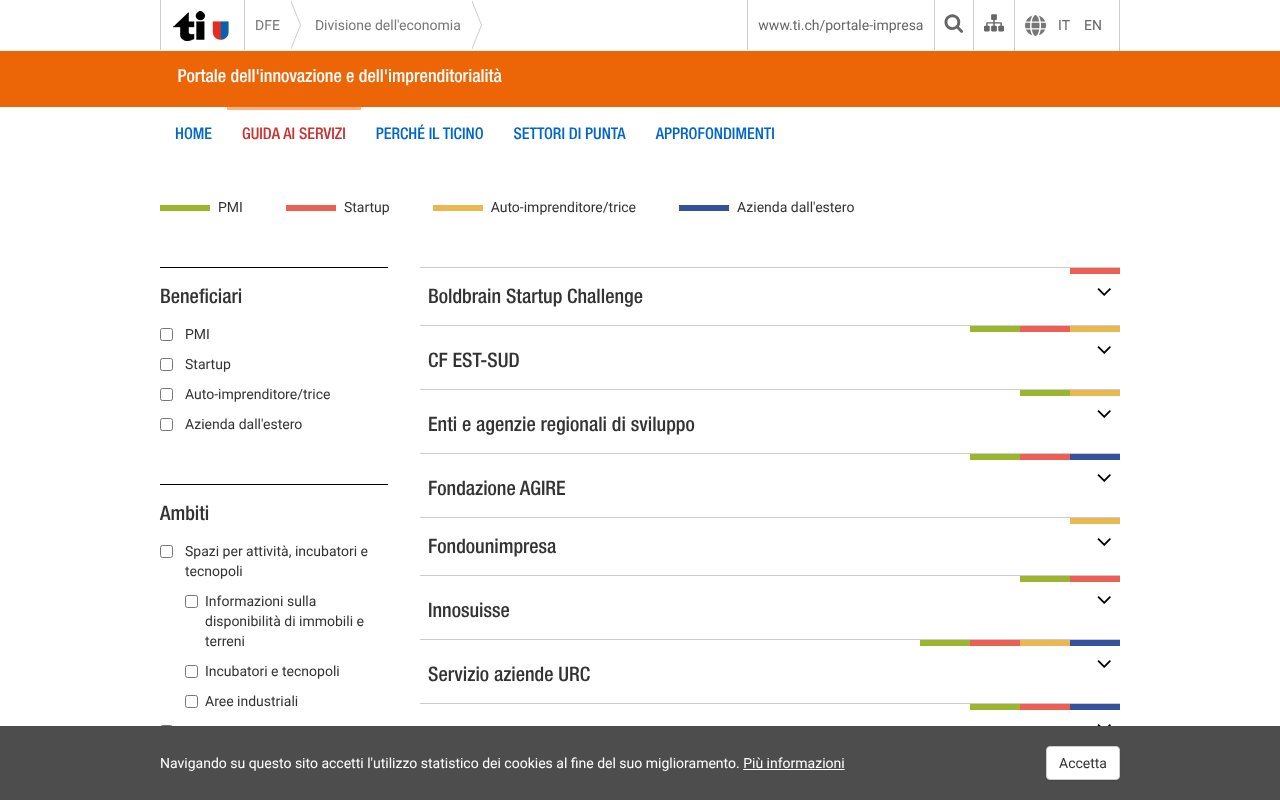Click the globe language icon

tap(1035, 25)
